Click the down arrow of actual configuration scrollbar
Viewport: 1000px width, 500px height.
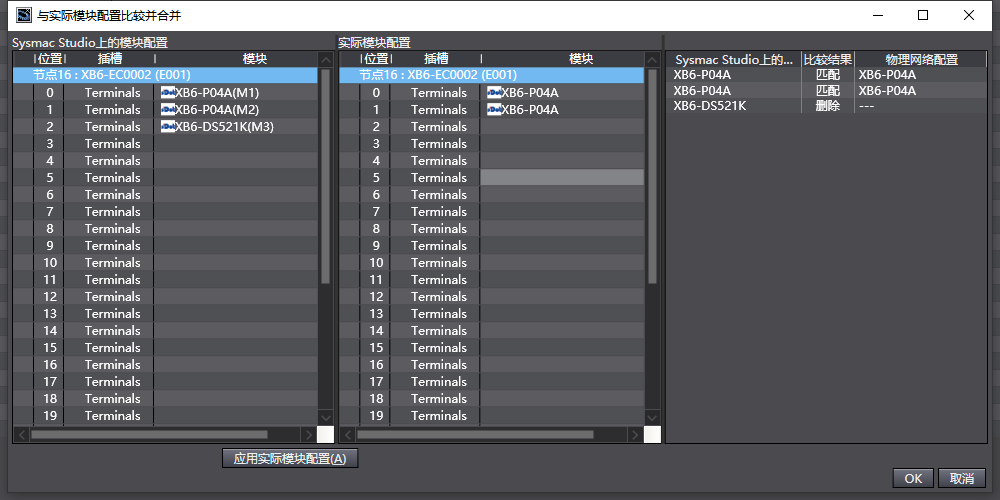[x=652, y=418]
